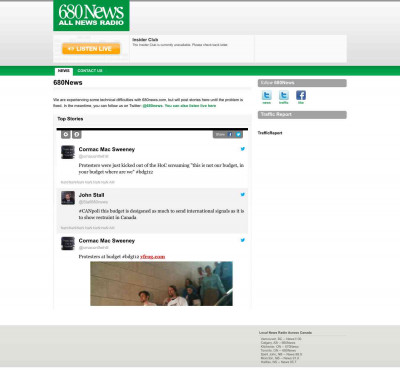Click the Follow 680News panel header

(302, 83)
